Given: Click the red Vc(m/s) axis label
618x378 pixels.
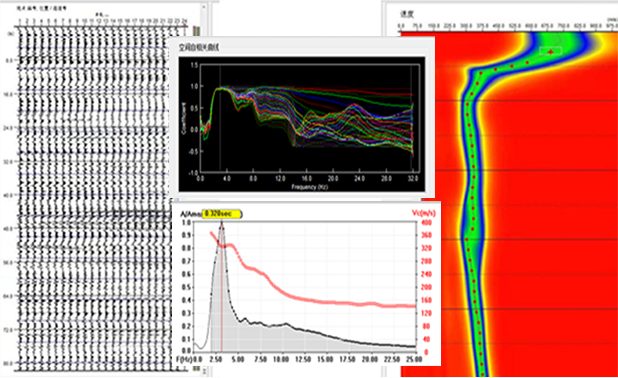Looking at the screenshot, I should click(x=424, y=213).
